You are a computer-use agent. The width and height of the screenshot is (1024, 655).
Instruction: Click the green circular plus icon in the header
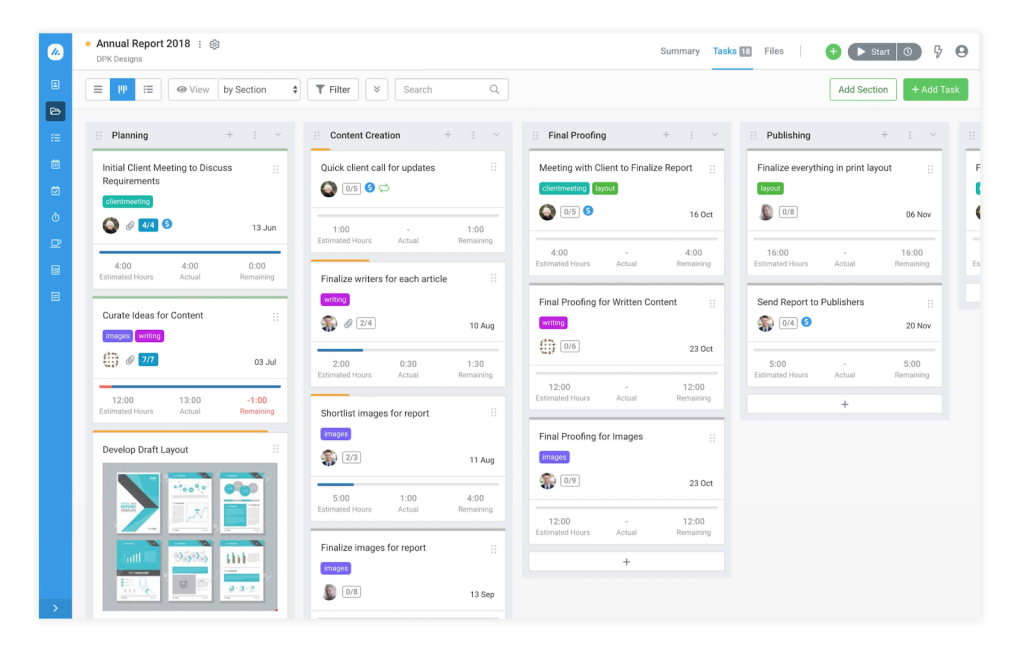pyautogui.click(x=833, y=52)
